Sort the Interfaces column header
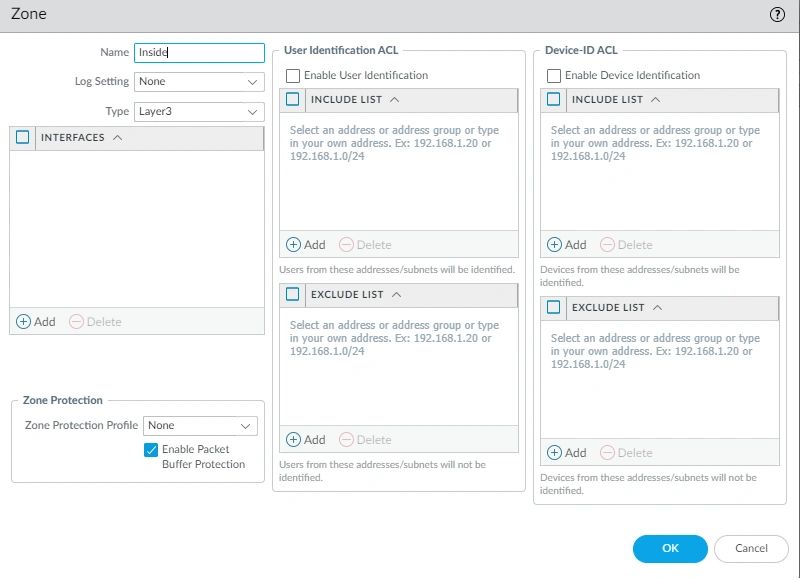The width and height of the screenshot is (800, 578). coord(82,138)
